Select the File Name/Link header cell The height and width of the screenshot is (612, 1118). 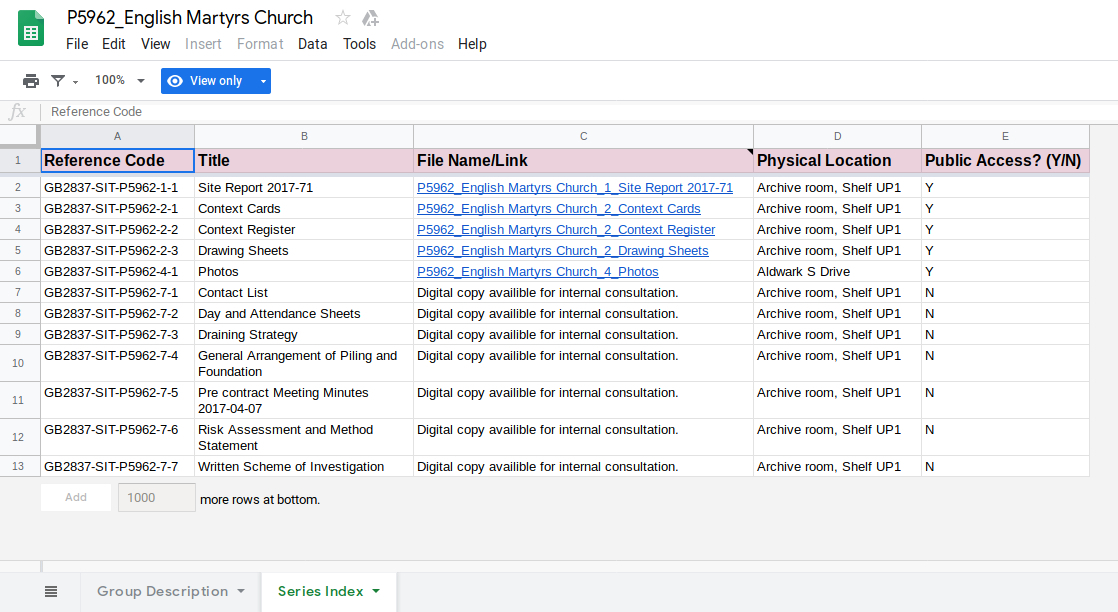[x=583, y=160]
